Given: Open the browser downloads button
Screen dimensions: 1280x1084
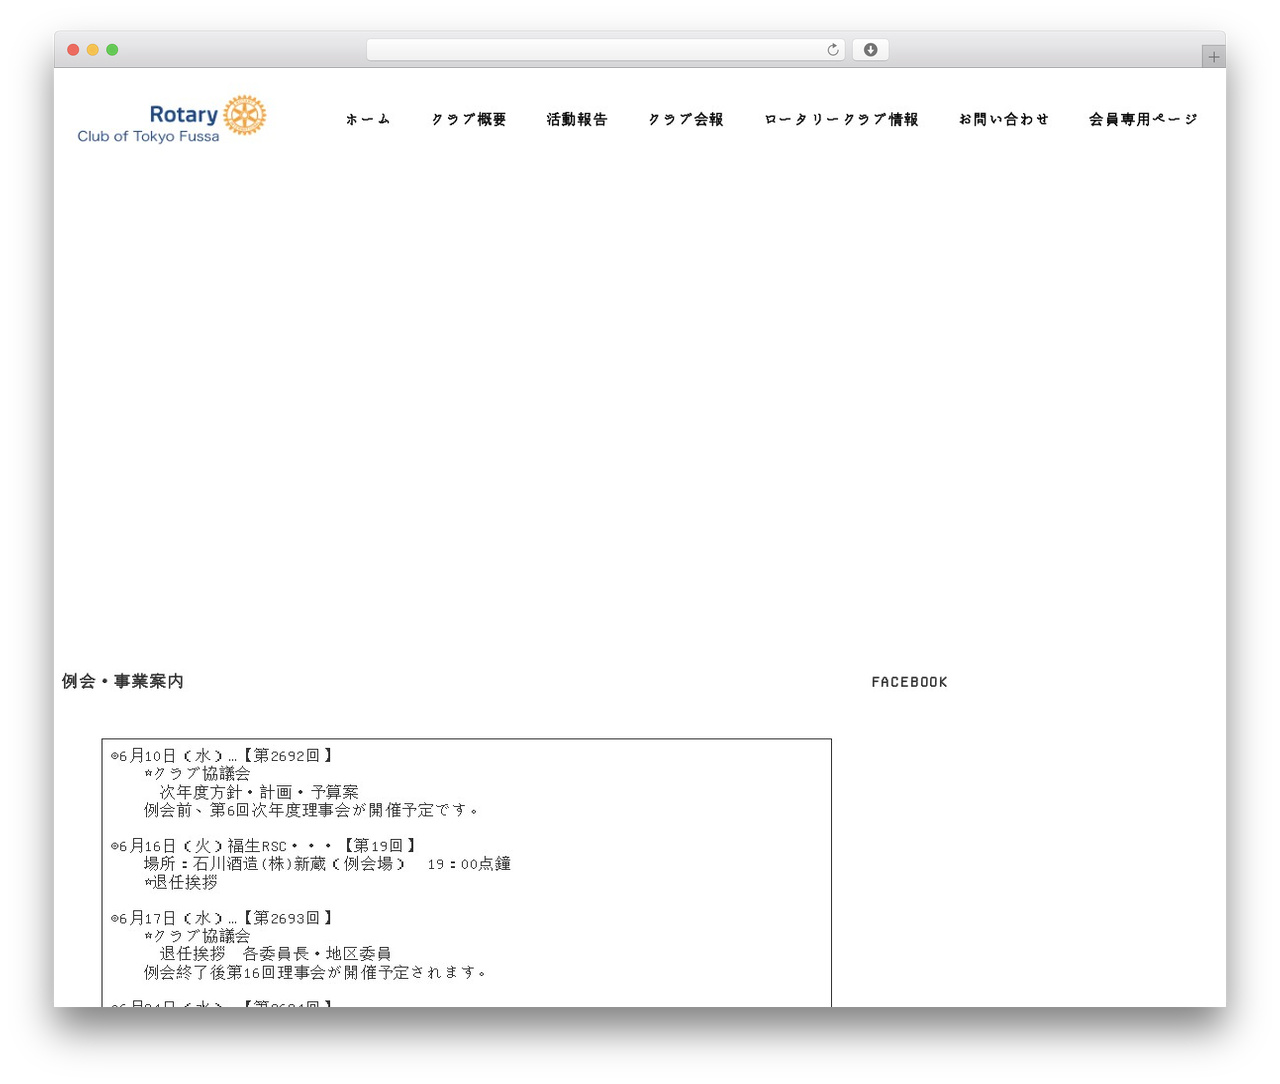Looking at the screenshot, I should pyautogui.click(x=871, y=50).
